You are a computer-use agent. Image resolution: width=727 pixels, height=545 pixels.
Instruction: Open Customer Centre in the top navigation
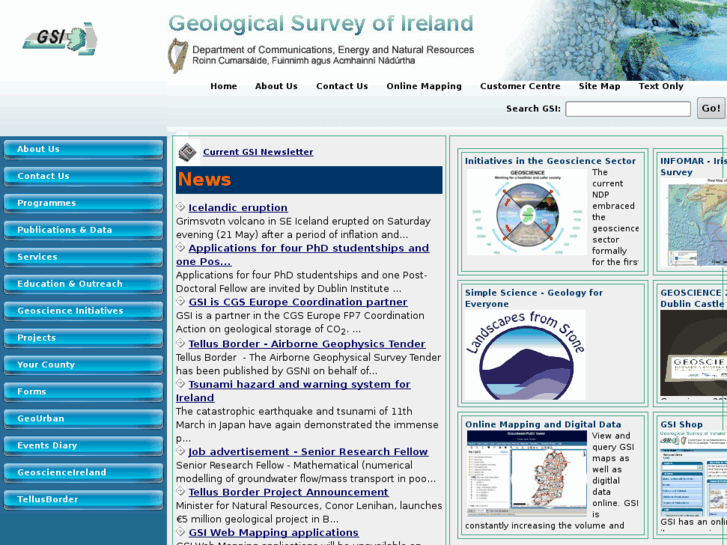point(520,86)
